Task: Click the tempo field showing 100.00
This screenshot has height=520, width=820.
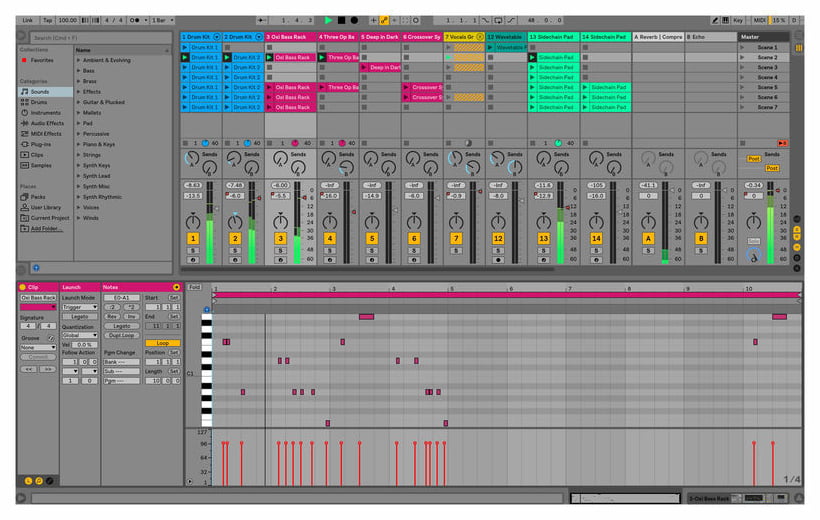Action: coord(67,20)
